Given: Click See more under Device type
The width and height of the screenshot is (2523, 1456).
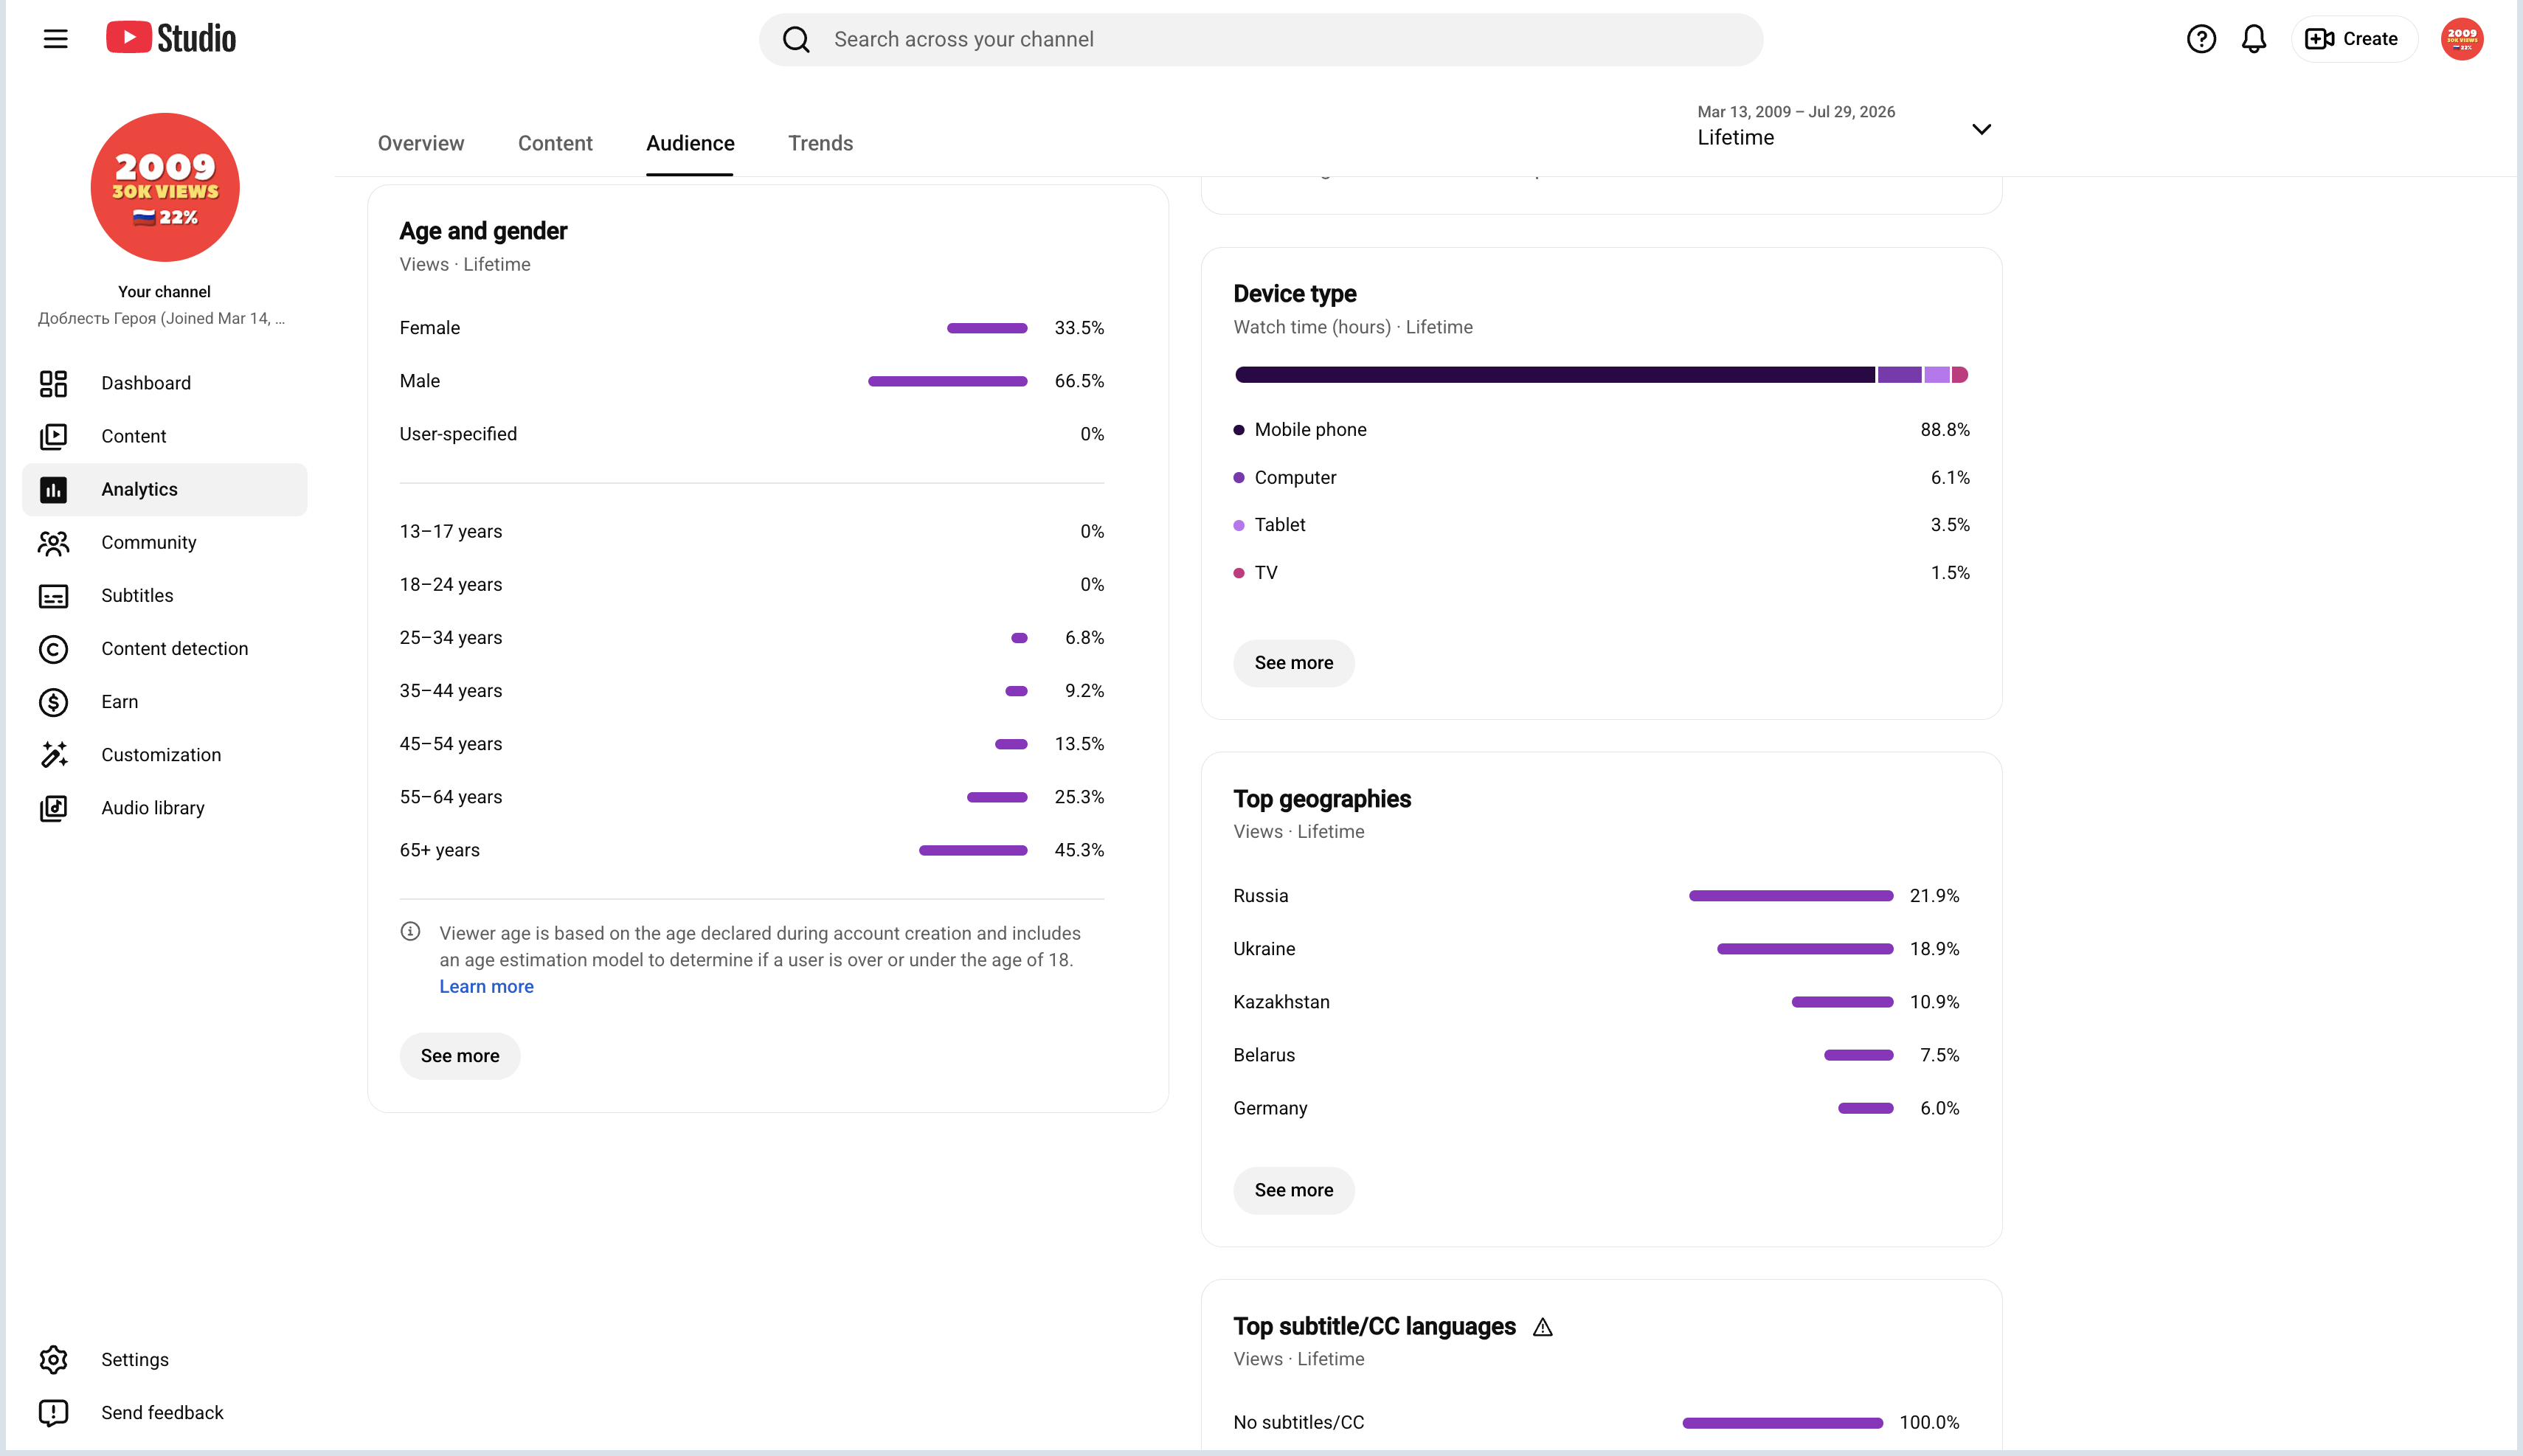Looking at the screenshot, I should pyautogui.click(x=1294, y=663).
